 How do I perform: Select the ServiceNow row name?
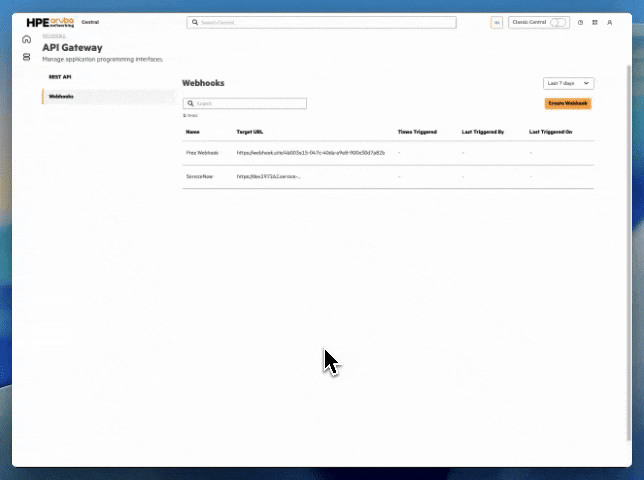(200, 177)
